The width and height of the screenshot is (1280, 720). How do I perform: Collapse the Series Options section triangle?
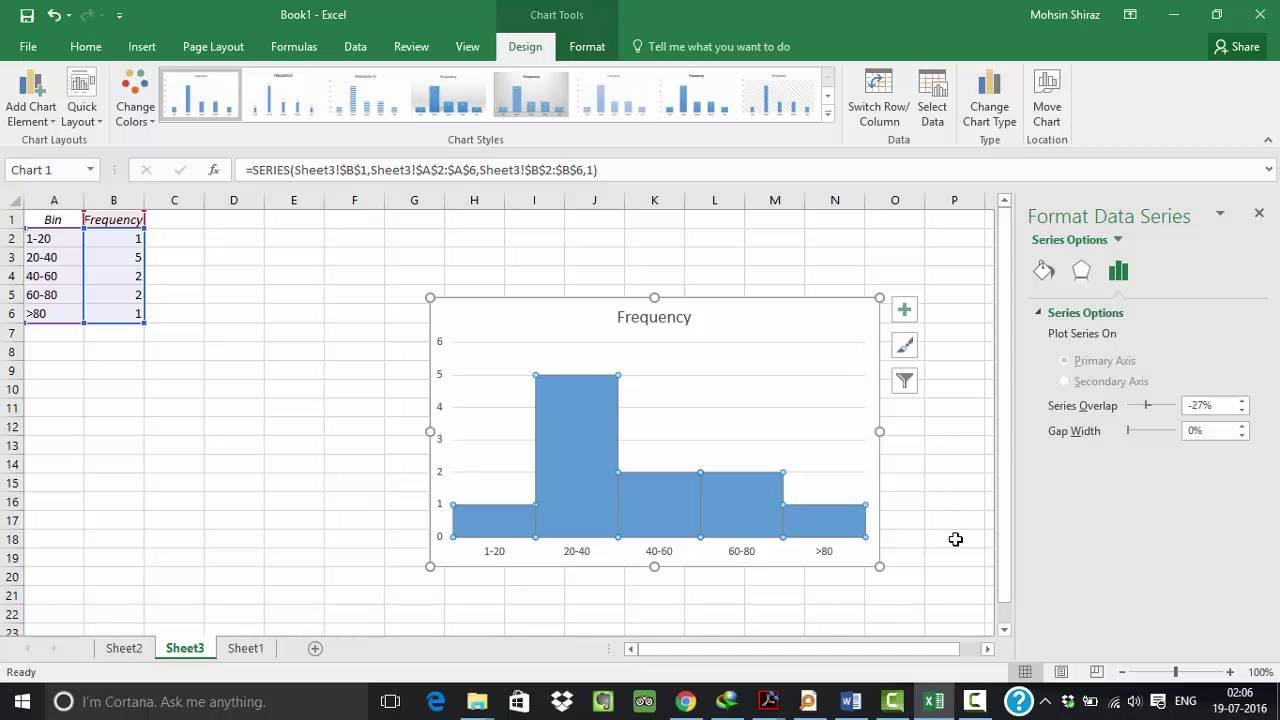1038,313
